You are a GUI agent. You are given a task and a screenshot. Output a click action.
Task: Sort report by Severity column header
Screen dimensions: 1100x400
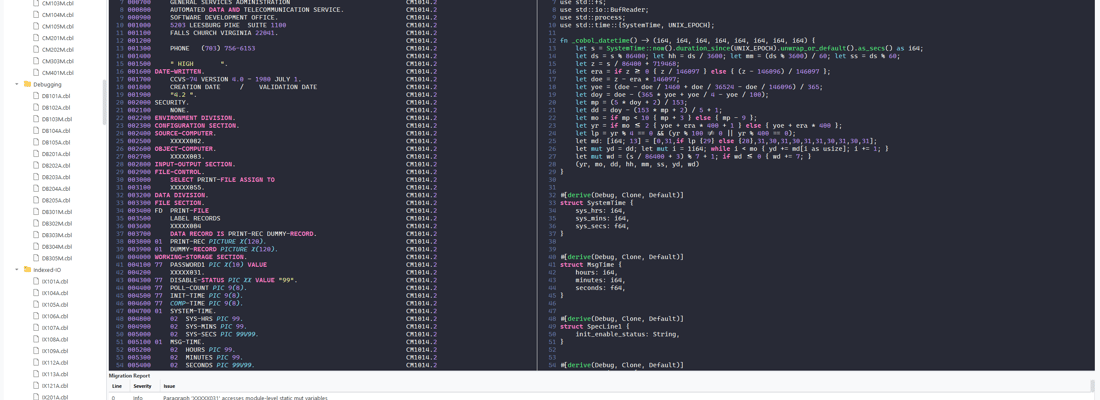click(142, 386)
